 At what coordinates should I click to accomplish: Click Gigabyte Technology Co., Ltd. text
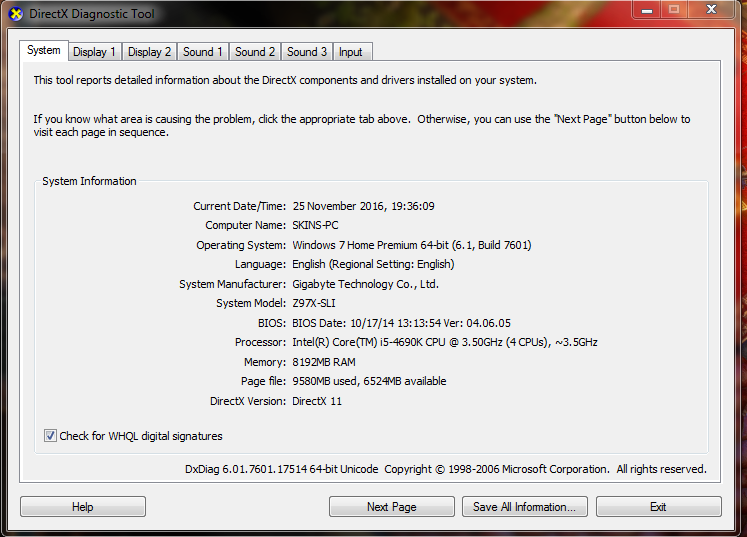pyautogui.click(x=365, y=284)
